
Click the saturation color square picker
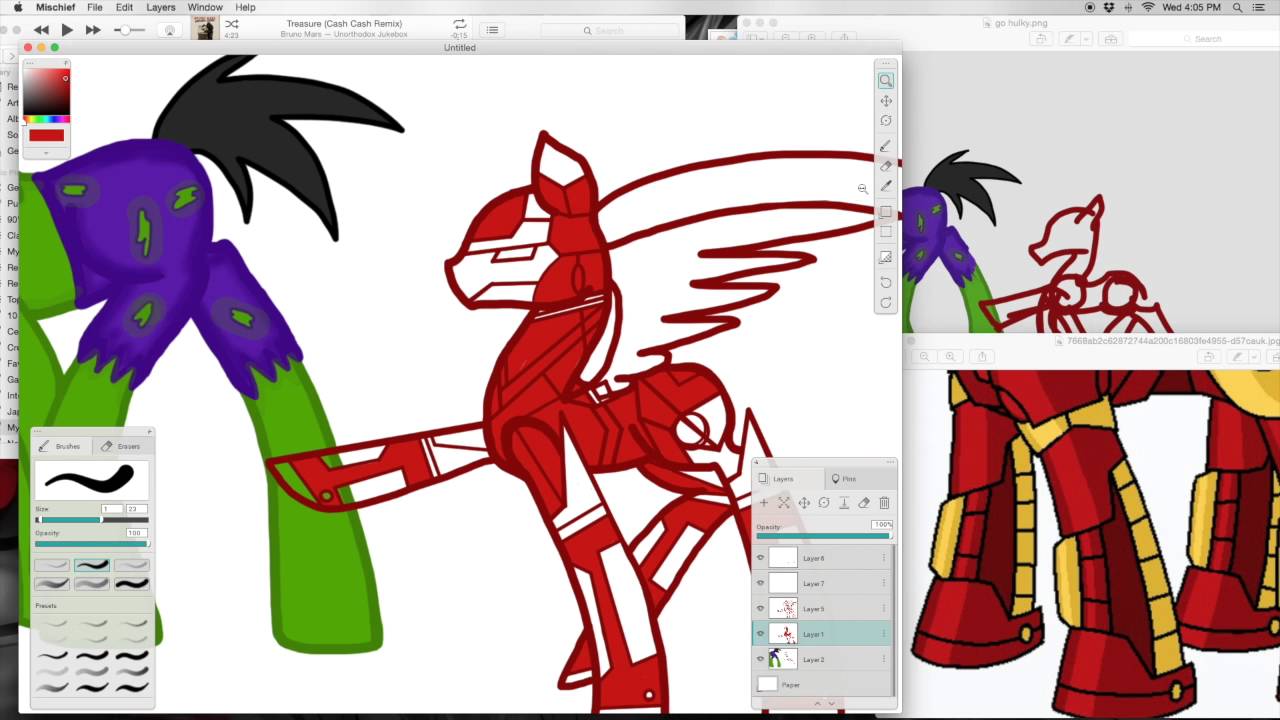pos(46,91)
